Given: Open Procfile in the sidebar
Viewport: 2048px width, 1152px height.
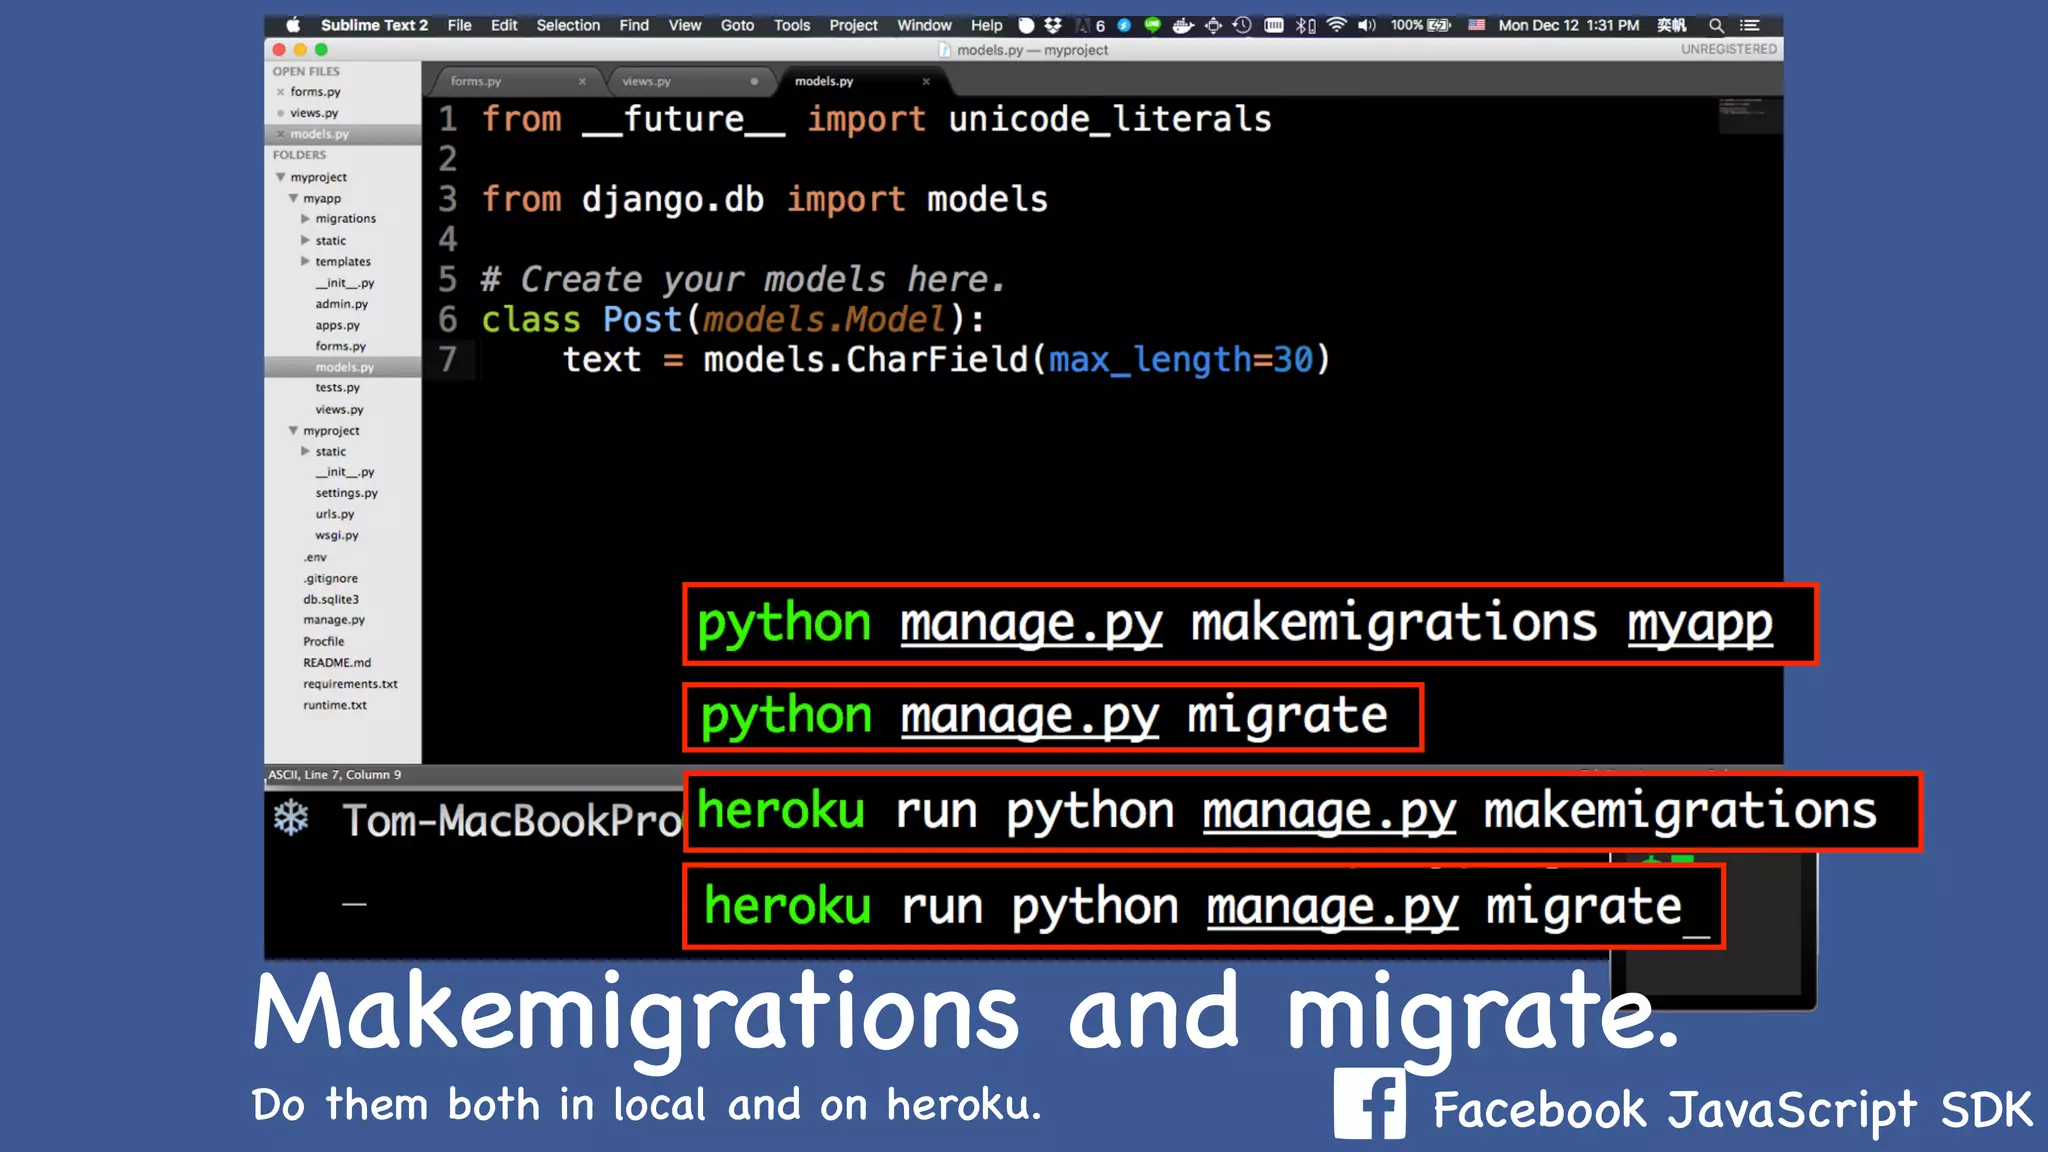Looking at the screenshot, I should click(x=324, y=641).
